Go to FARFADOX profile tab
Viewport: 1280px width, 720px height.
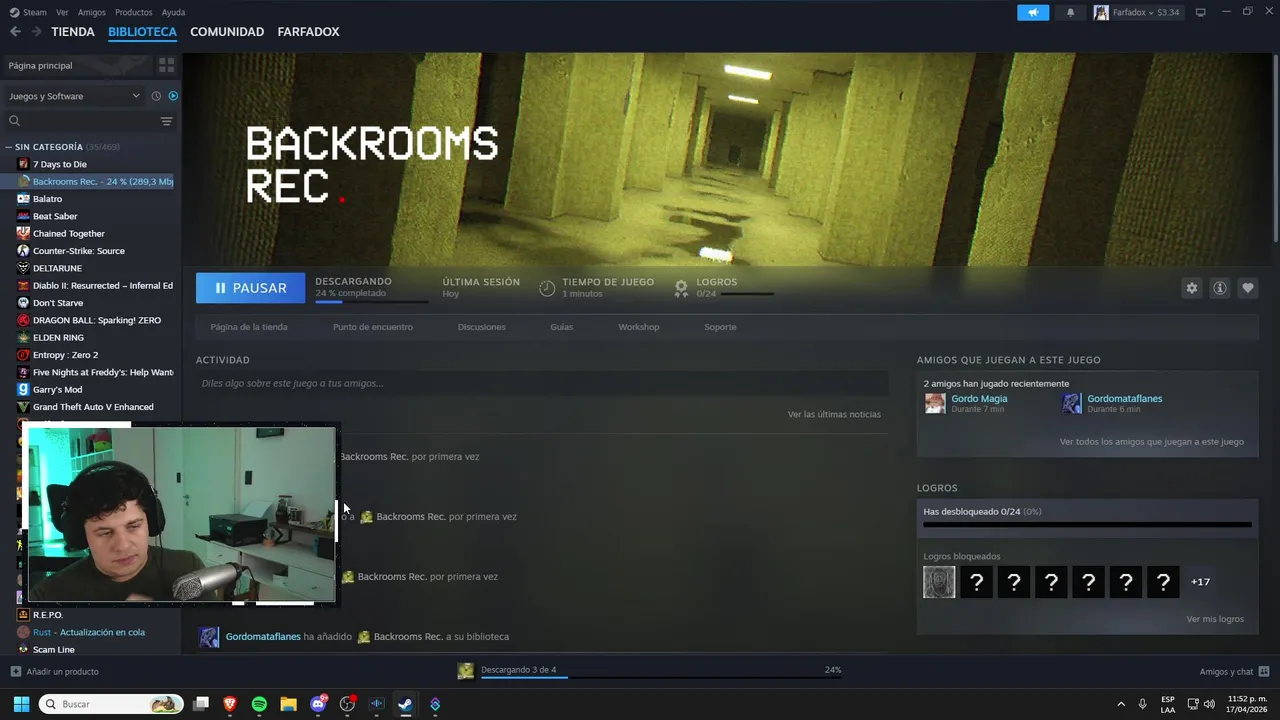coord(308,32)
